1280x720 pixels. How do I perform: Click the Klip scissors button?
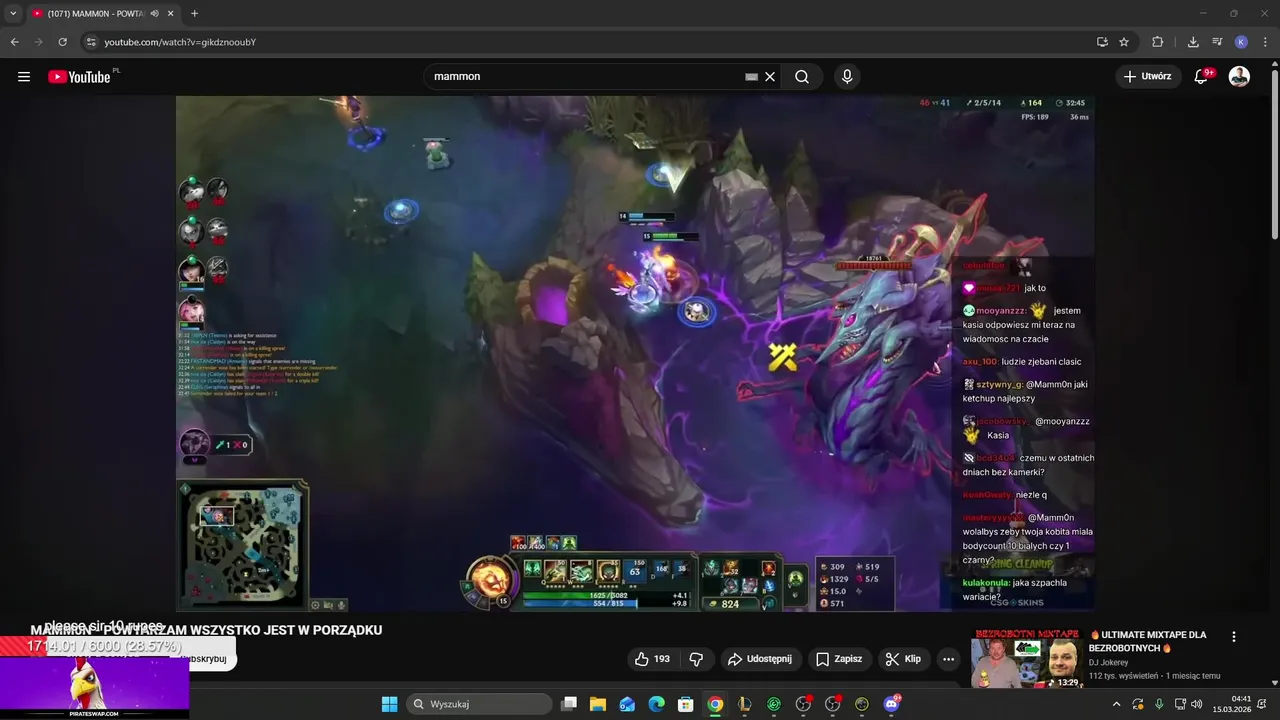903,659
